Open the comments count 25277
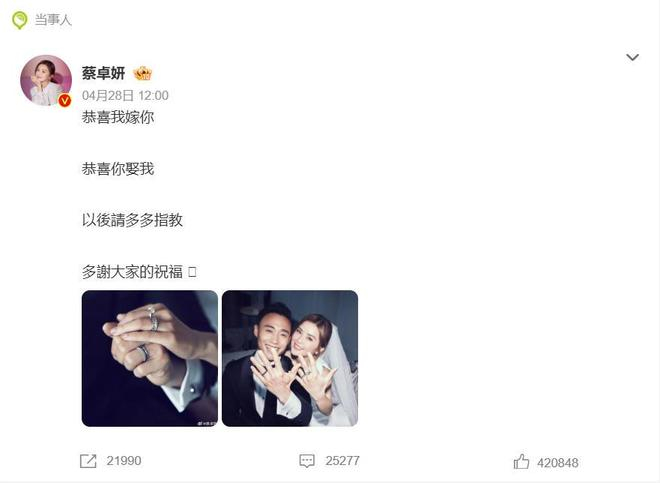660x483 pixels. pos(342,461)
